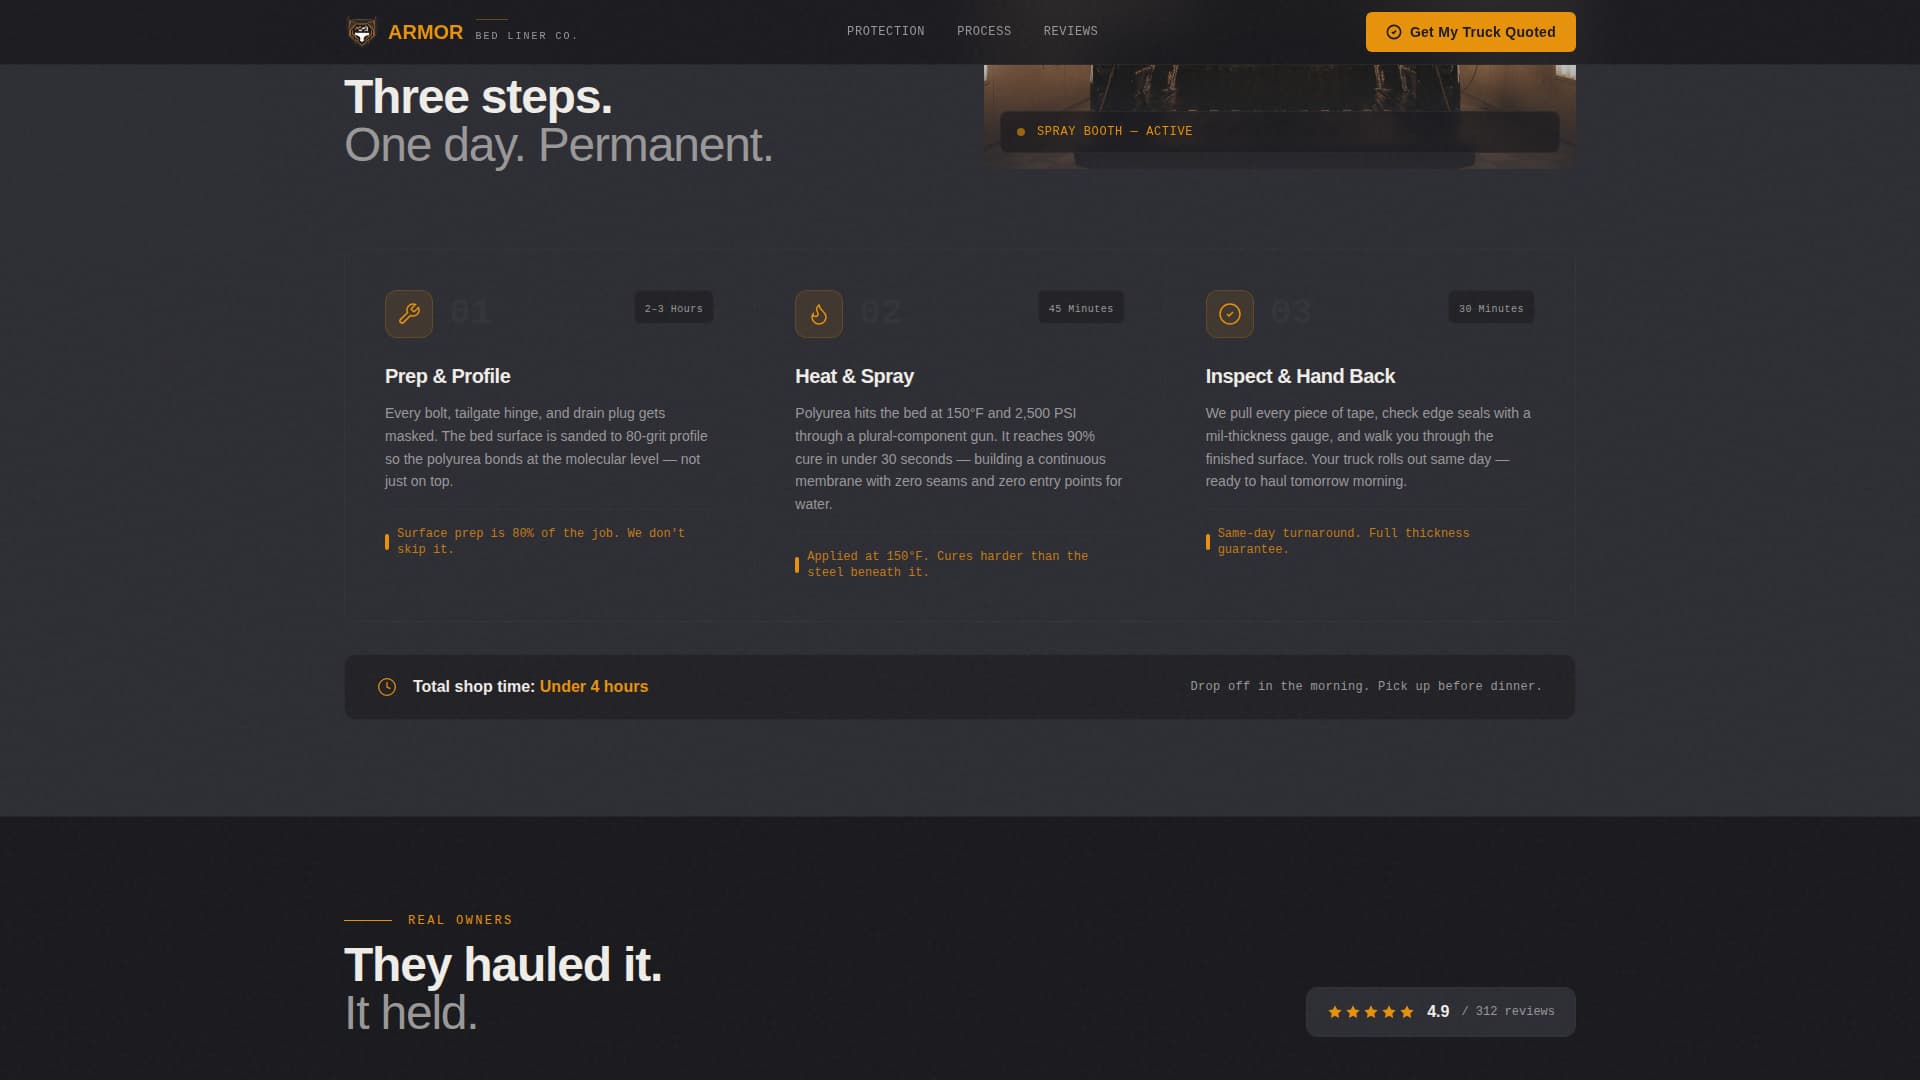1920x1080 pixels.
Task: Click the Armor shield logo icon
Action: pyautogui.click(x=360, y=31)
